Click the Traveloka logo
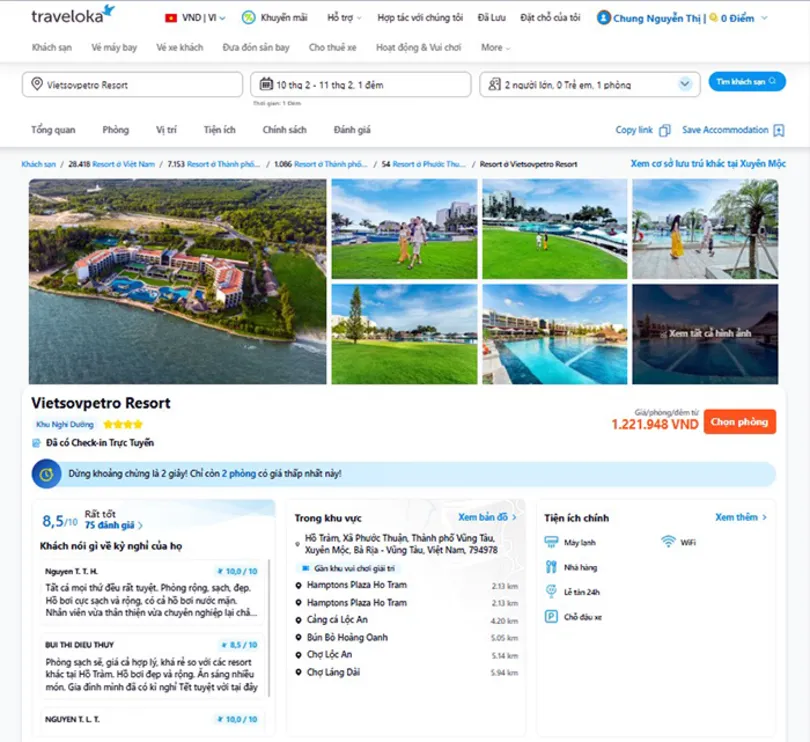810x742 pixels. coord(72,16)
